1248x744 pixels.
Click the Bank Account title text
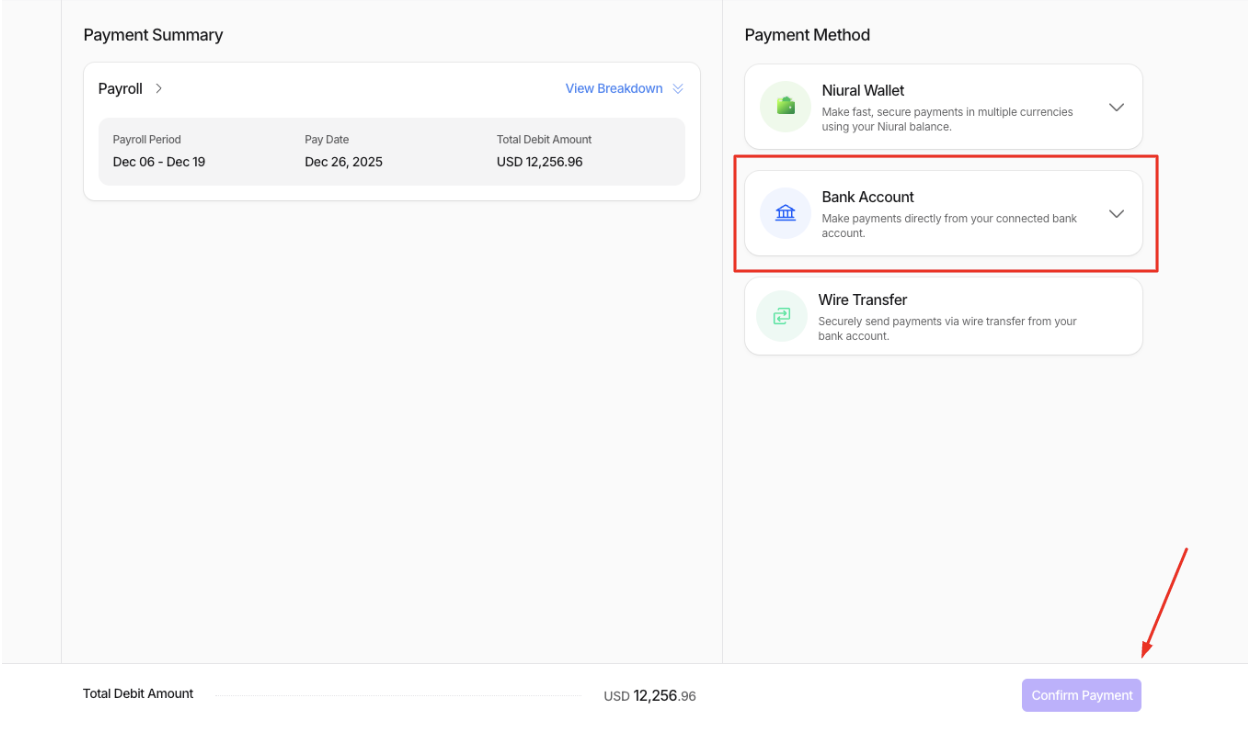[x=867, y=197]
